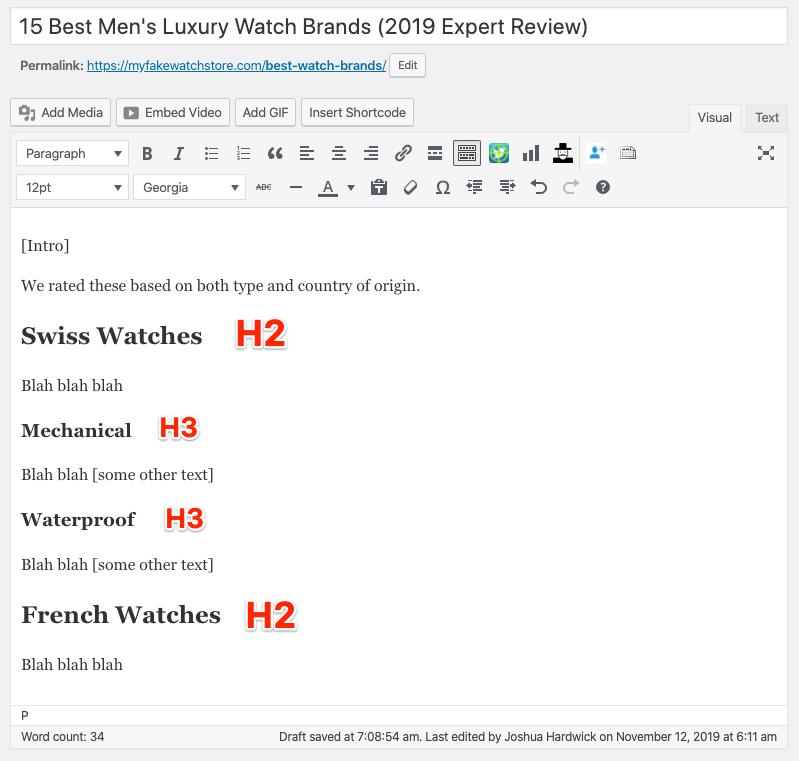Insert special character omega symbol
The width and height of the screenshot is (799, 761).
pos(443,188)
